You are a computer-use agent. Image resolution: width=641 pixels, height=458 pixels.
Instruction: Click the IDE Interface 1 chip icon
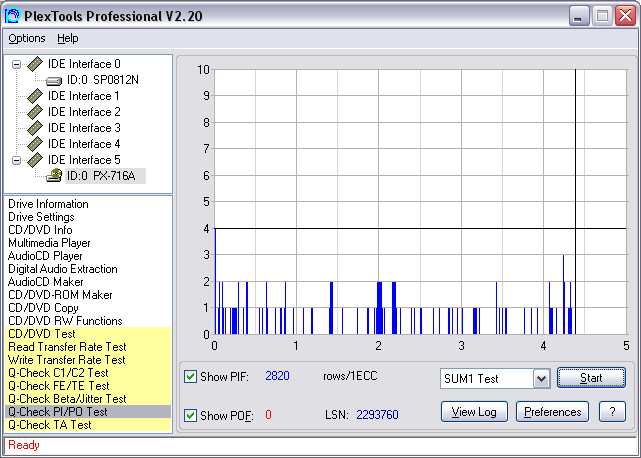[x=35, y=96]
